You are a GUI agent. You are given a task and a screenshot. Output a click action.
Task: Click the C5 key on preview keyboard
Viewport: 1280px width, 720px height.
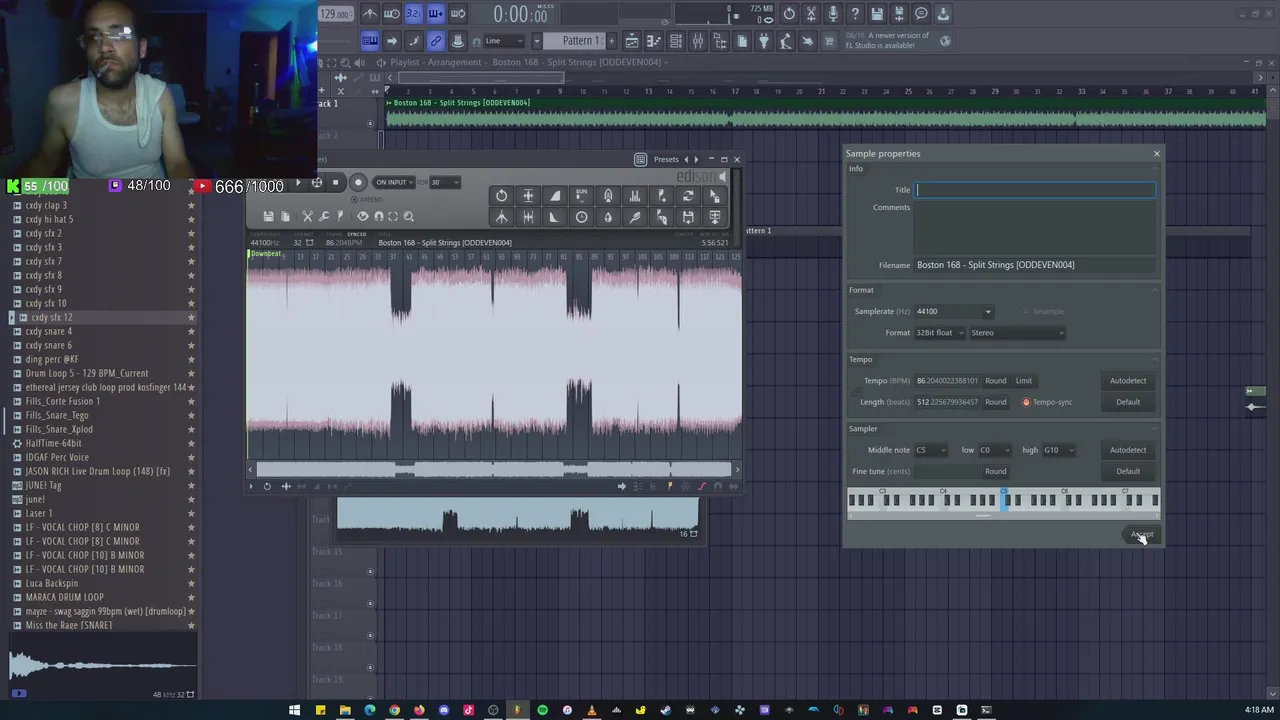[1003, 500]
